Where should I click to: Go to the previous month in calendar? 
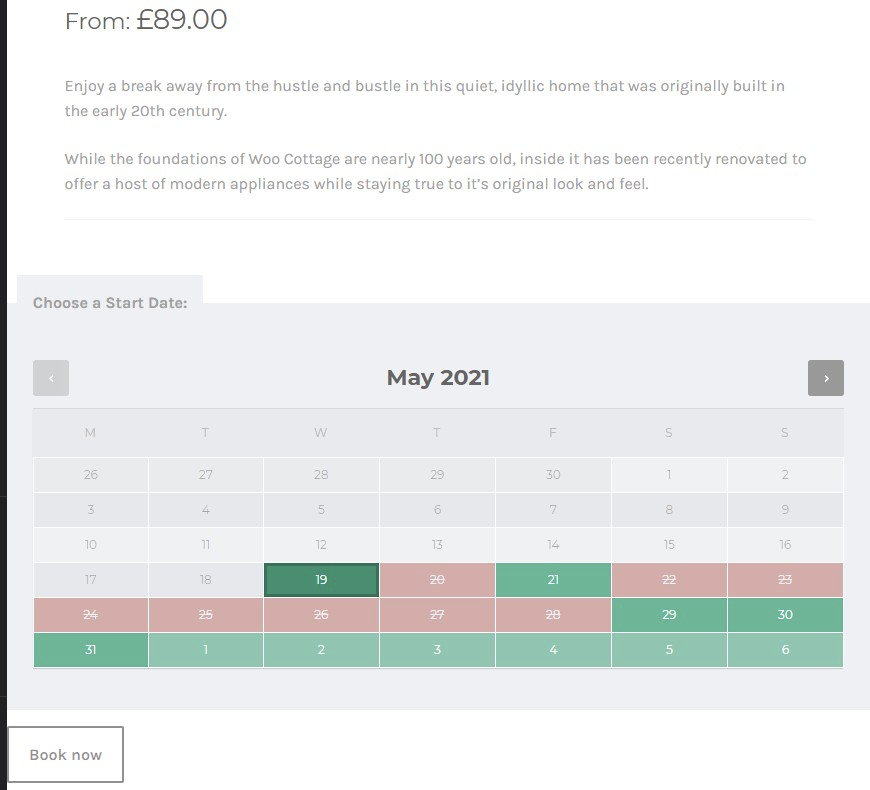pos(51,378)
